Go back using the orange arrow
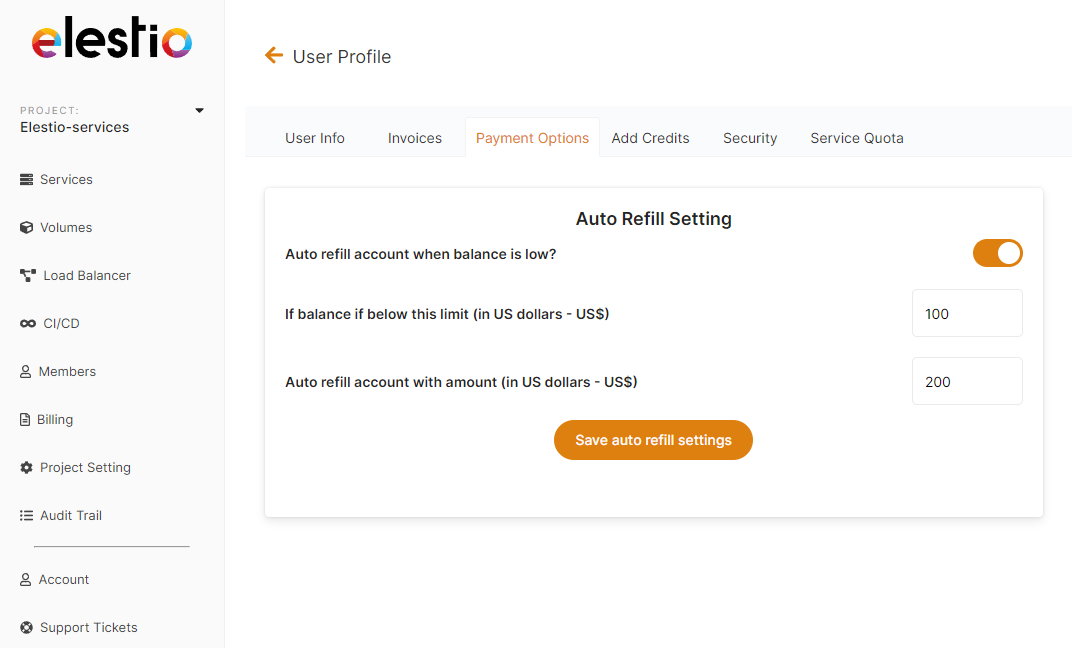Viewport: 1072px width, 648px height. [273, 56]
